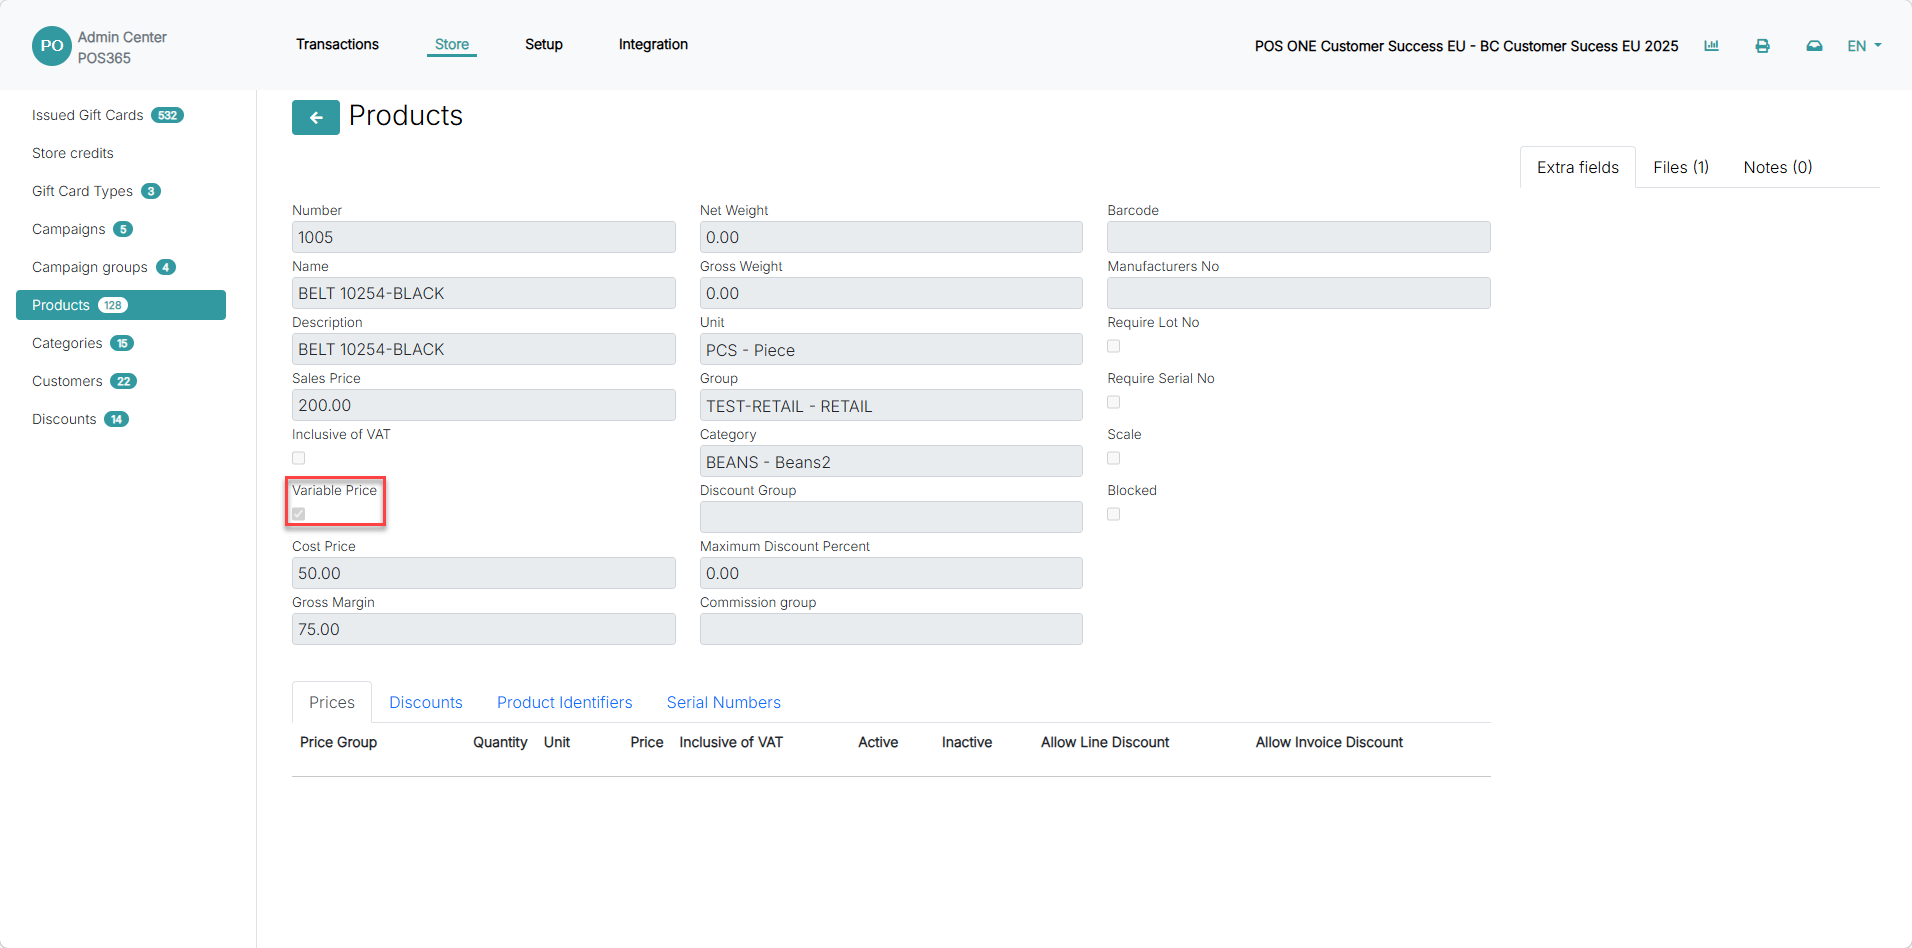Click the company name POS ONE Customer Success EU
The height and width of the screenshot is (948, 1912).
[x=1467, y=46]
